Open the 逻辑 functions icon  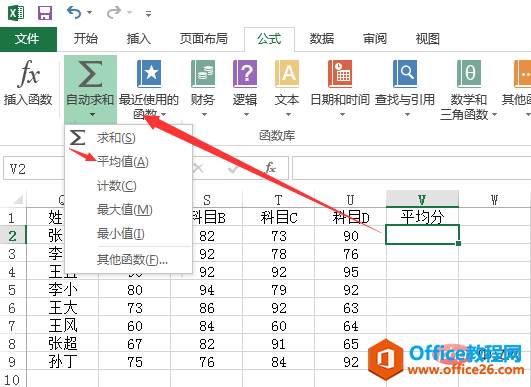[245, 74]
